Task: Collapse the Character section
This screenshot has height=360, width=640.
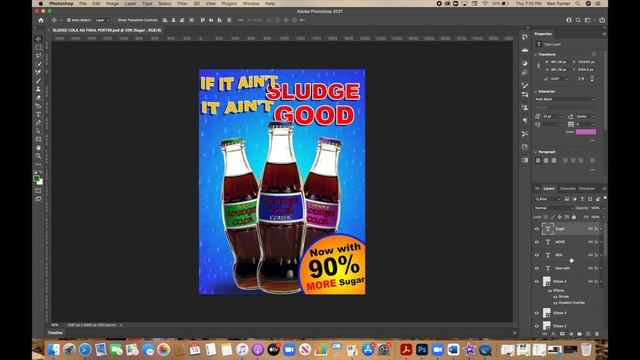Action: pos(536,91)
